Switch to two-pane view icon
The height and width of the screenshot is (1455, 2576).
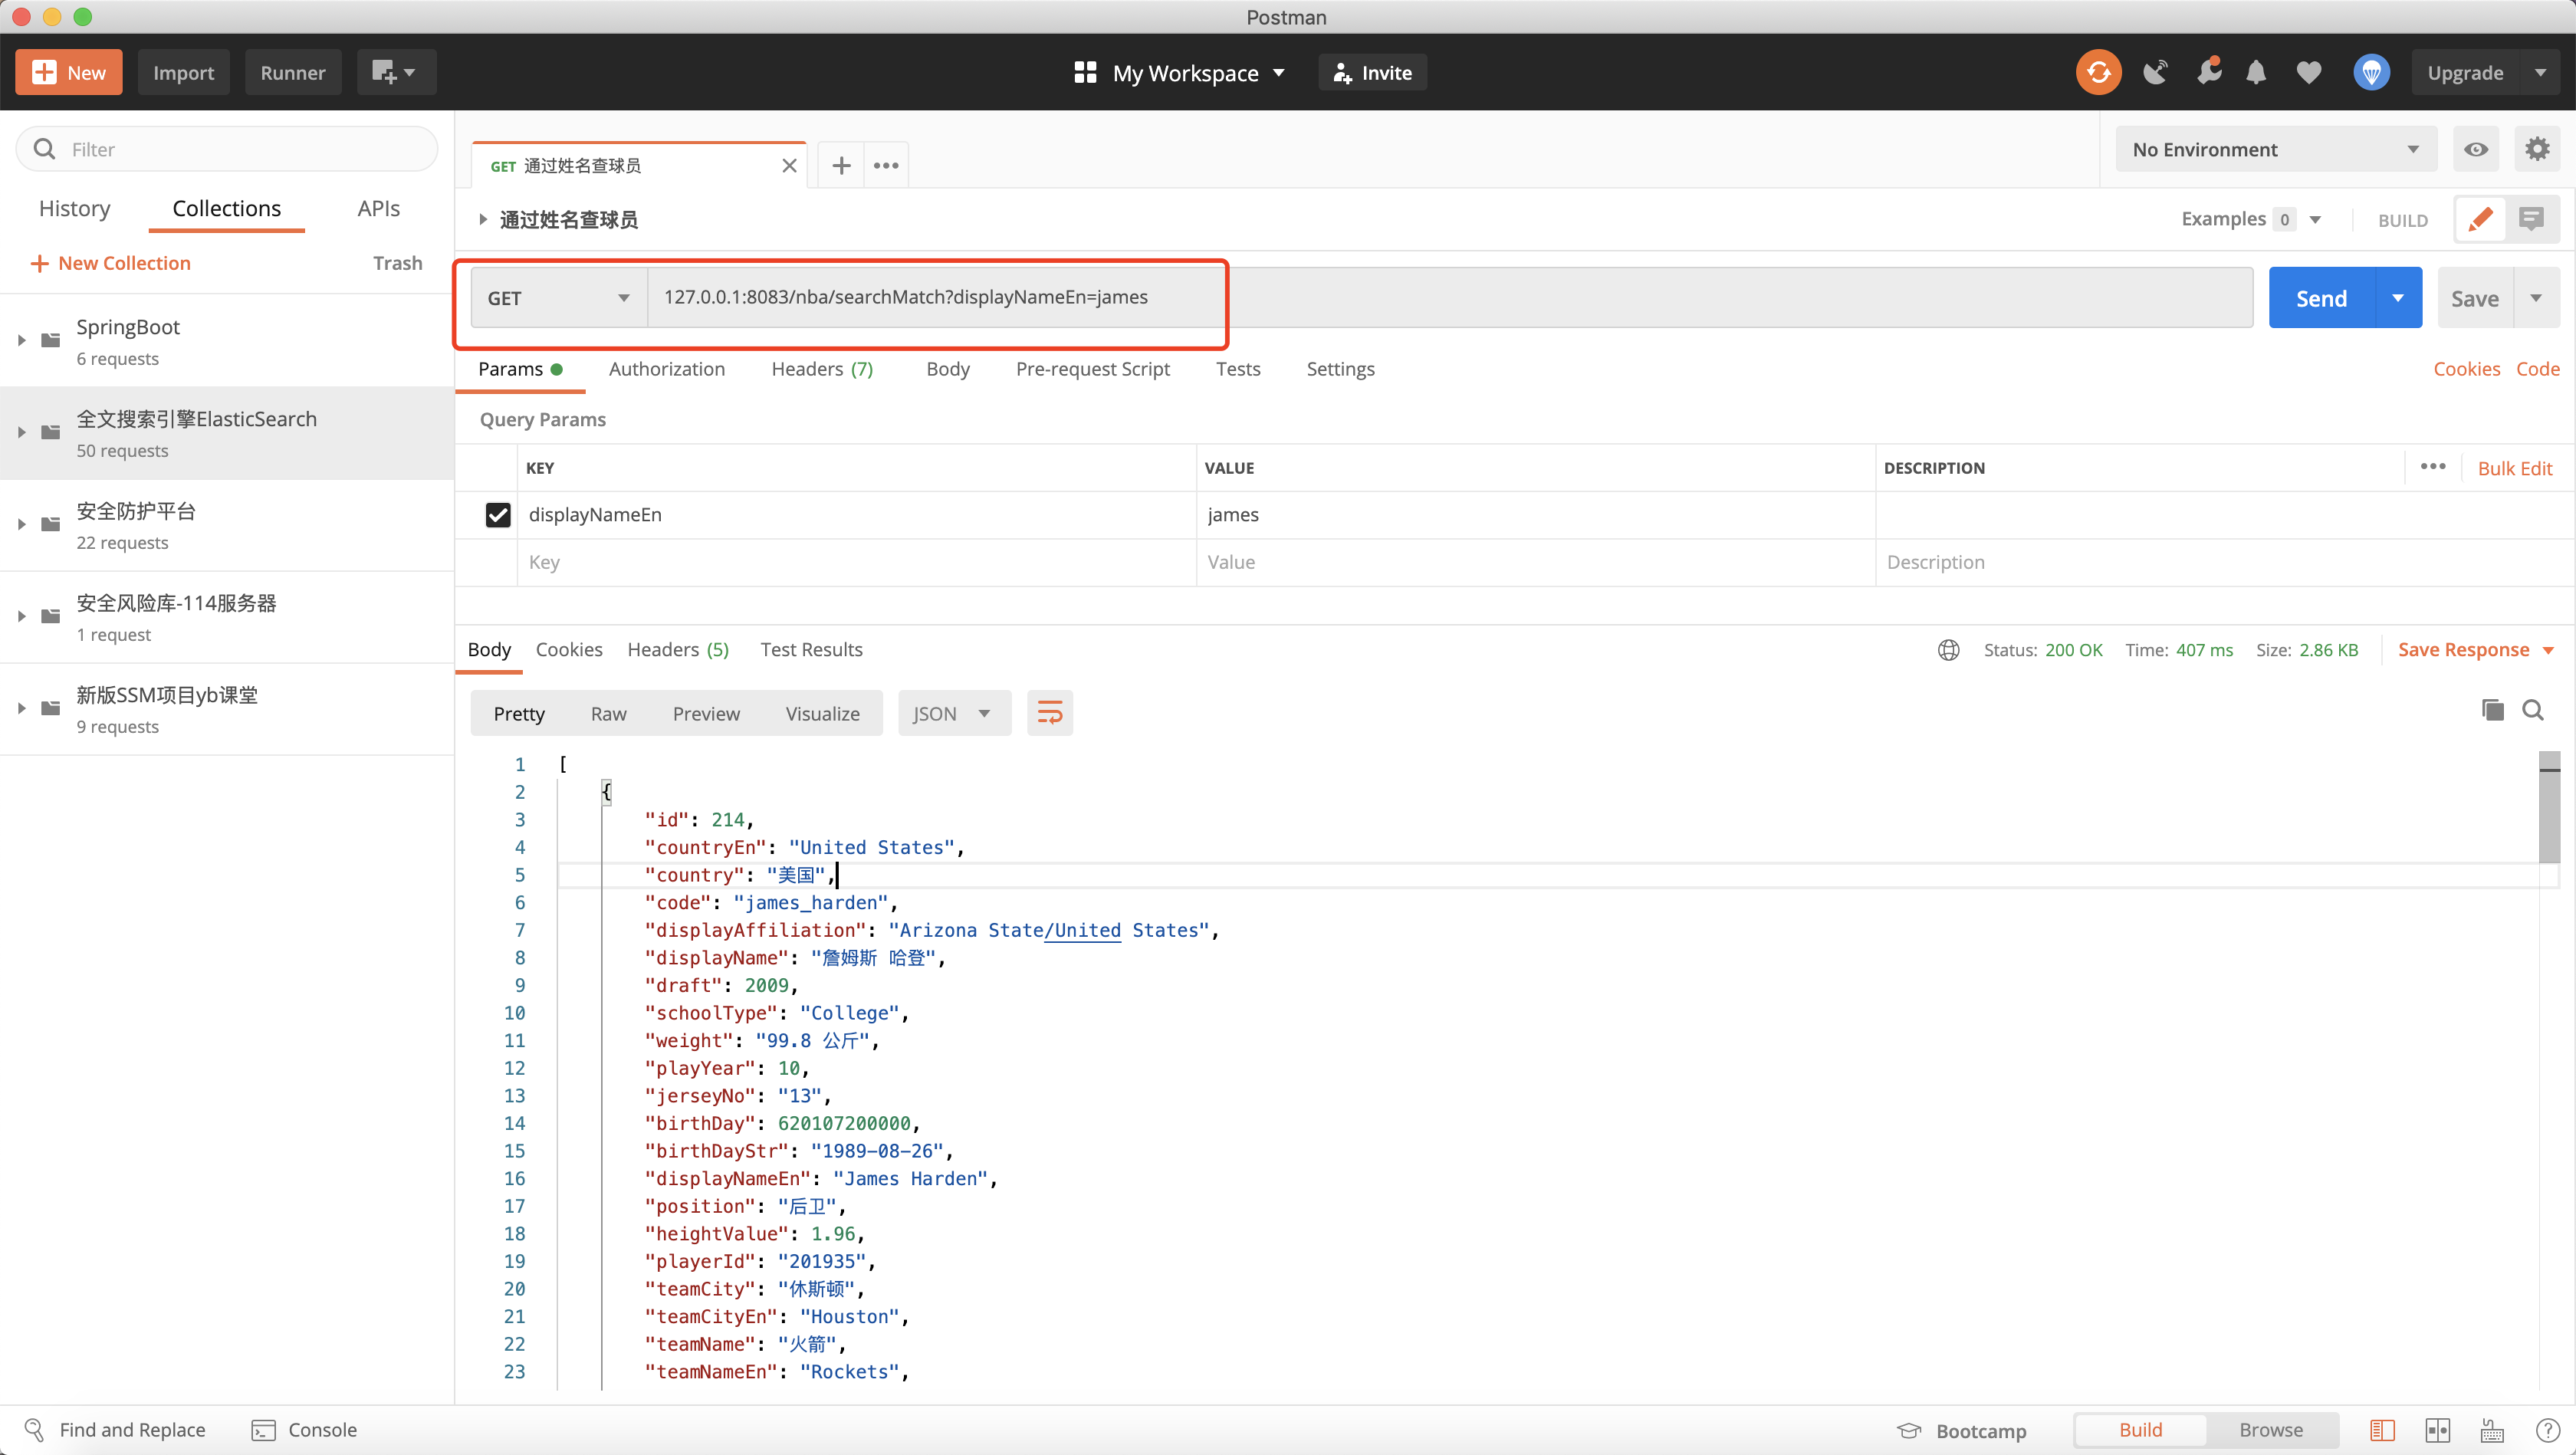coord(2438,1431)
